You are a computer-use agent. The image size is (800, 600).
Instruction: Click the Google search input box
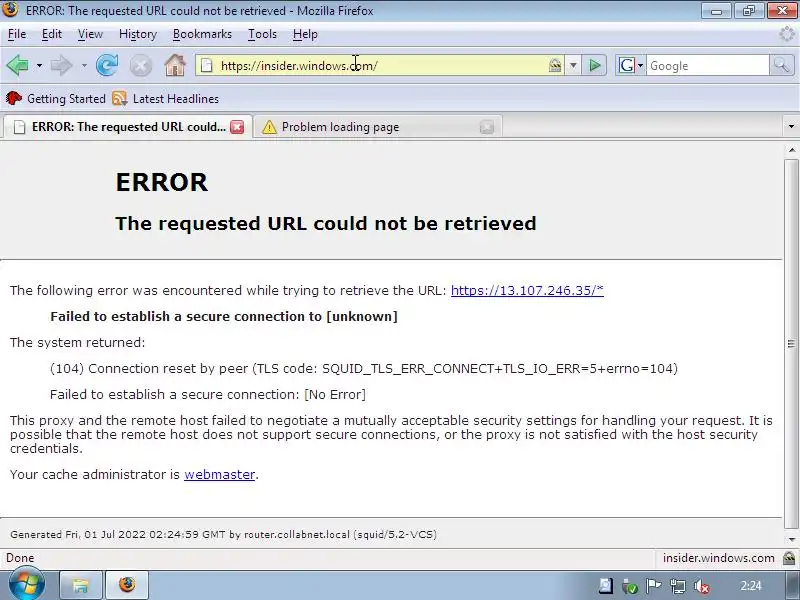click(x=707, y=65)
